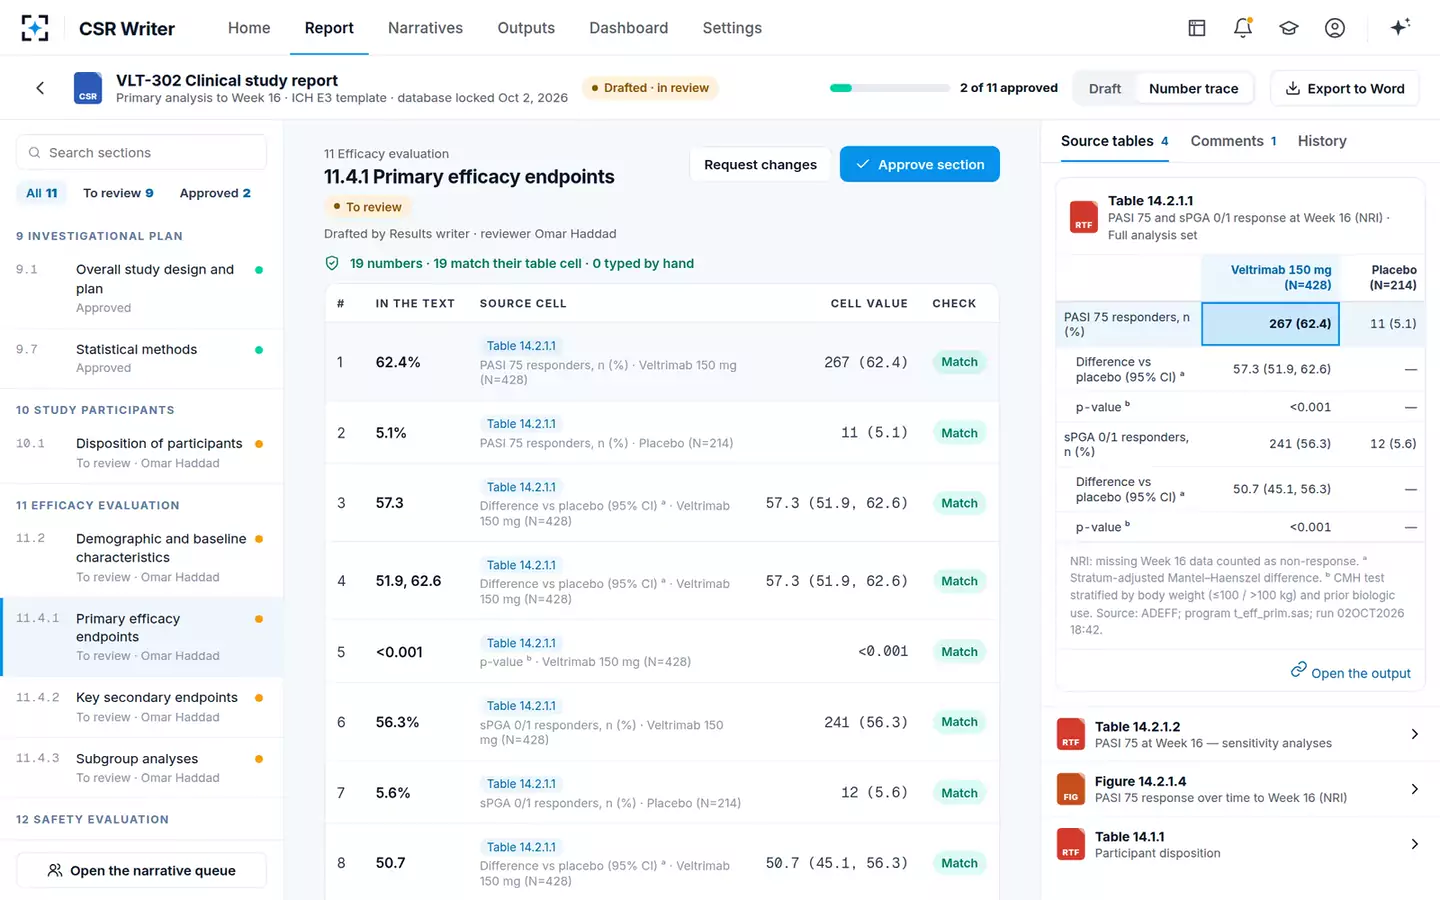Click the CSR Writer logo icon
The image size is (1440, 900).
(x=35, y=28)
